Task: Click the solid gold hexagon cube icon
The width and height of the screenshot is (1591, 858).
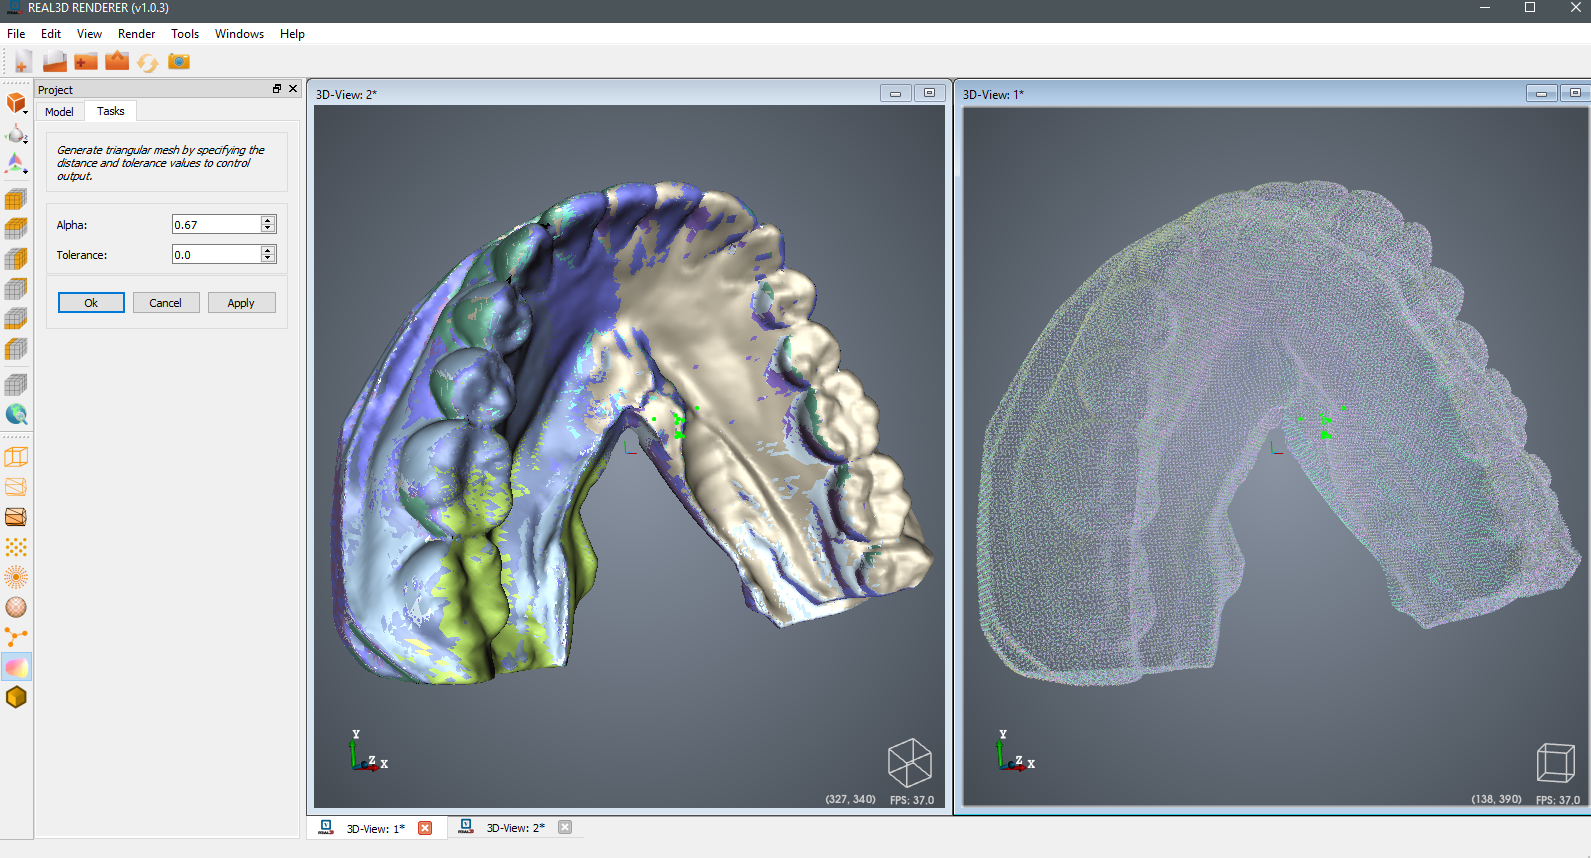Action: pos(16,697)
